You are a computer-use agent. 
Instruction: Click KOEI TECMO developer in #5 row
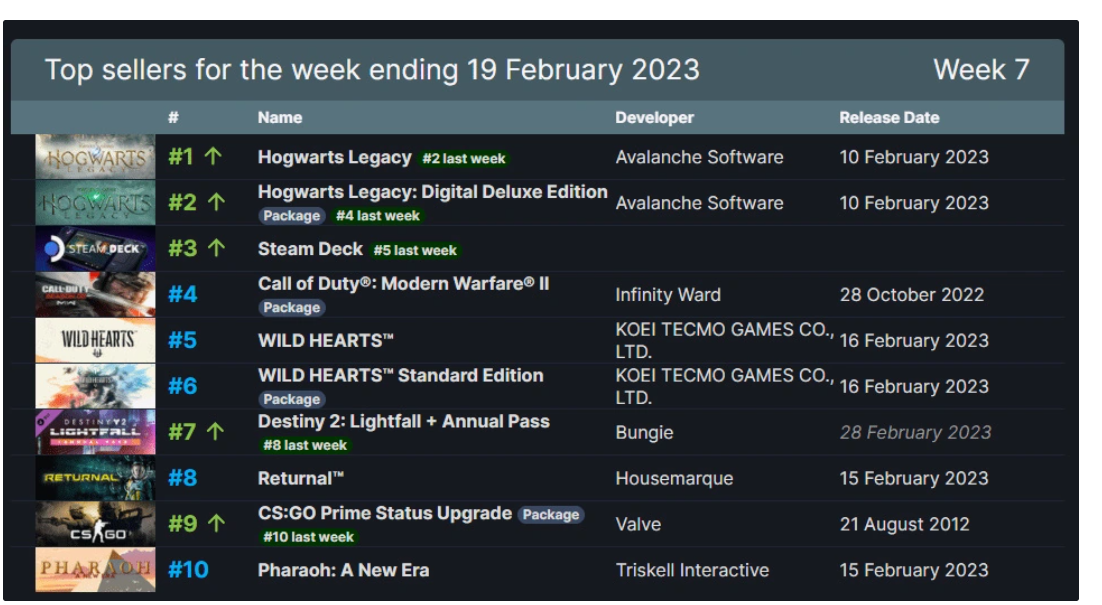coord(725,340)
